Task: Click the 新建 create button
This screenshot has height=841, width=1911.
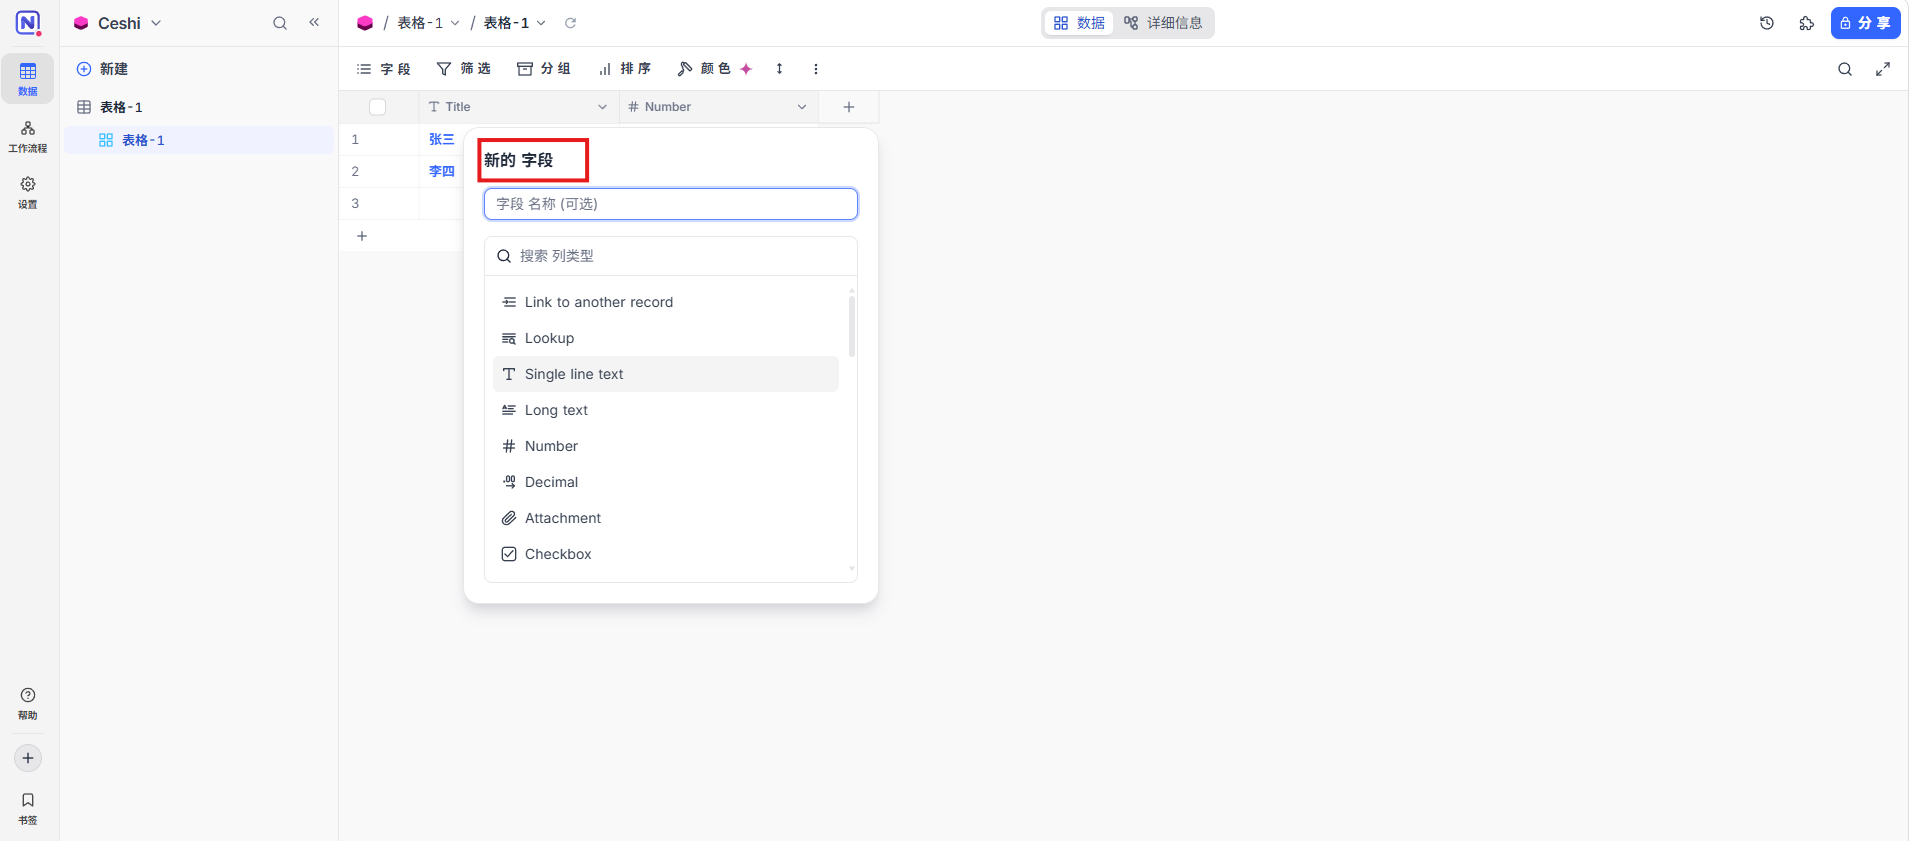Action: (103, 69)
